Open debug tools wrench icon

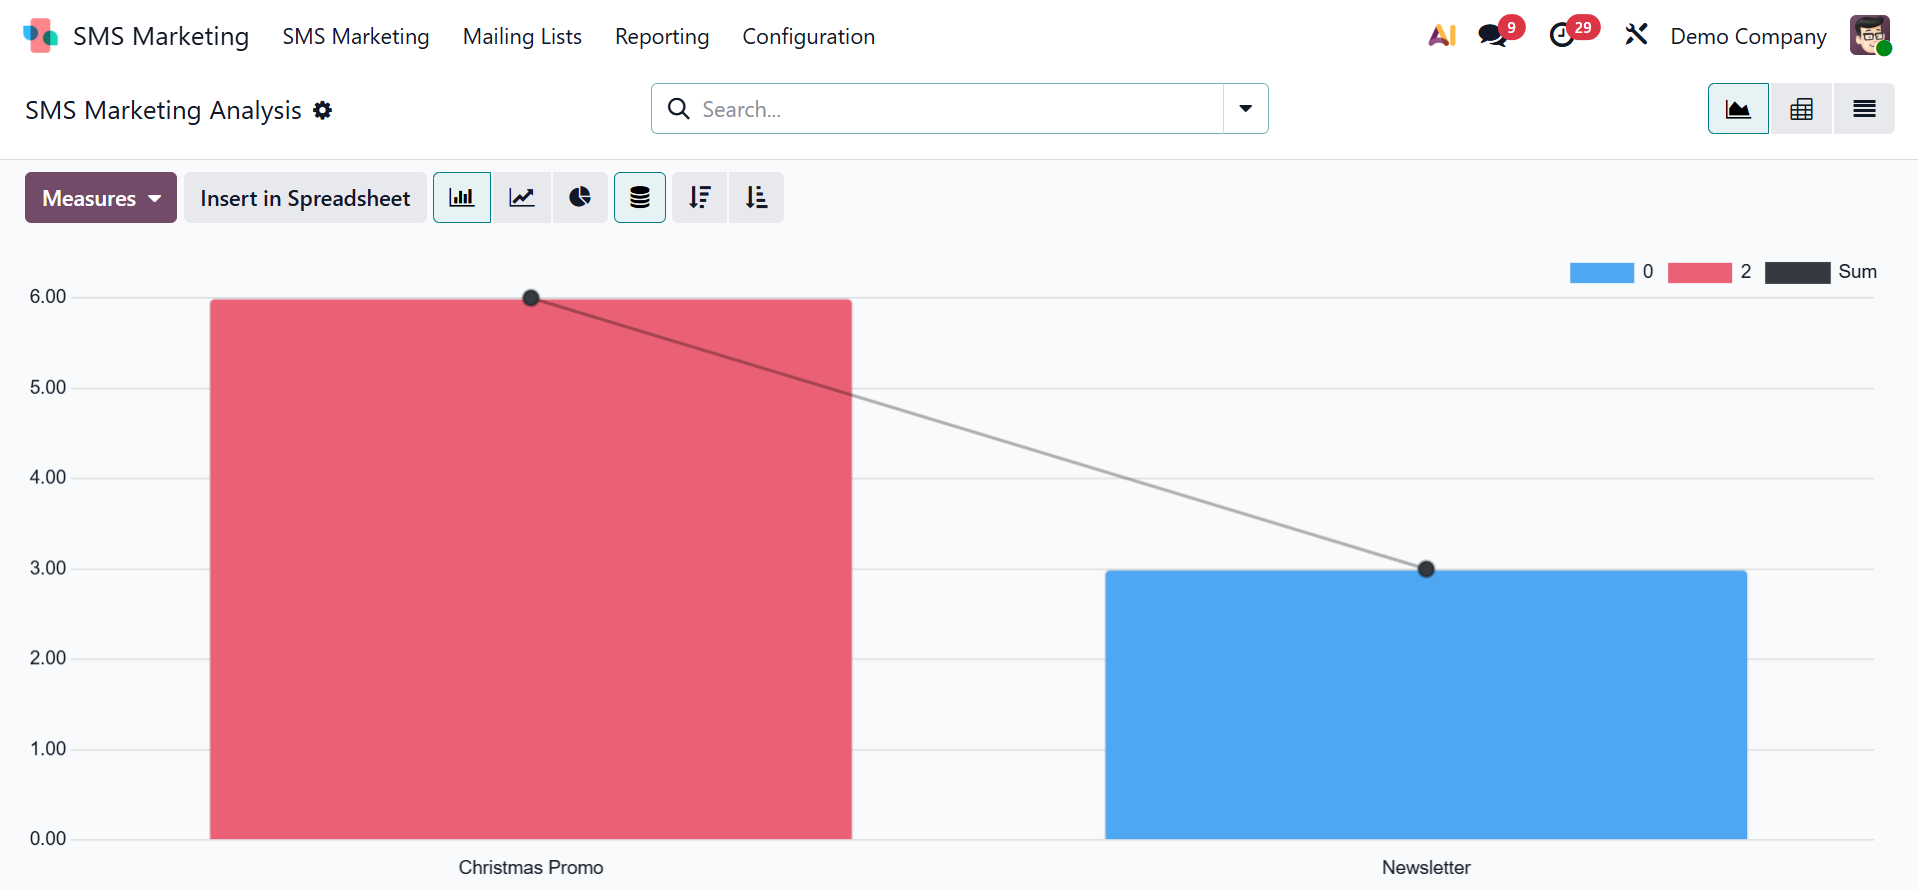[1636, 36]
